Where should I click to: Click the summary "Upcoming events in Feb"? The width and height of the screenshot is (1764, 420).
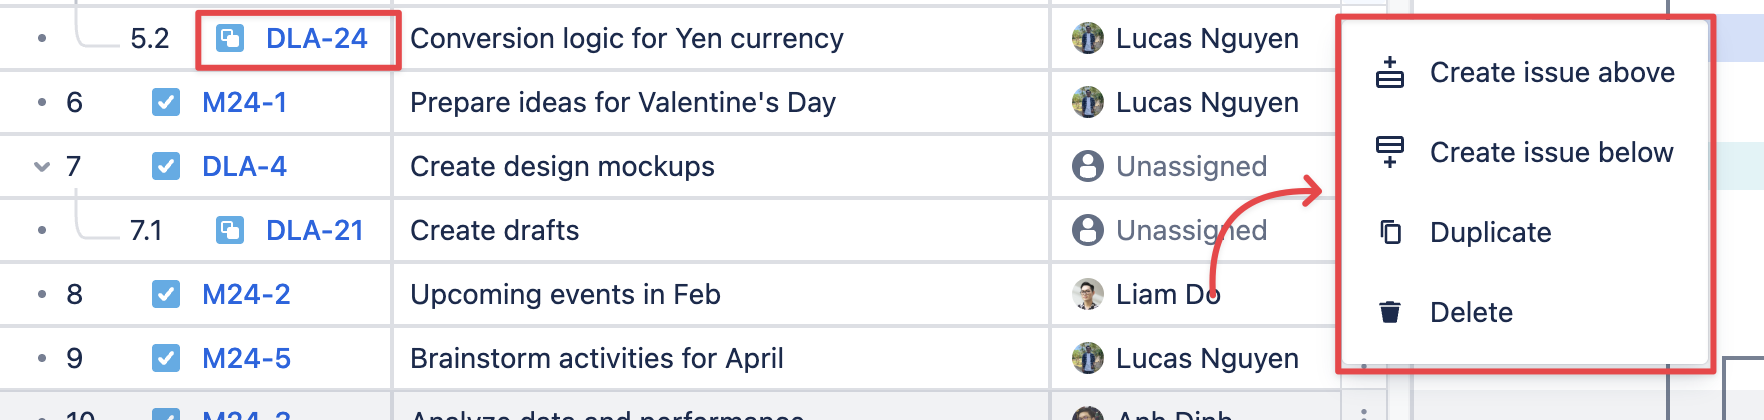565,294
